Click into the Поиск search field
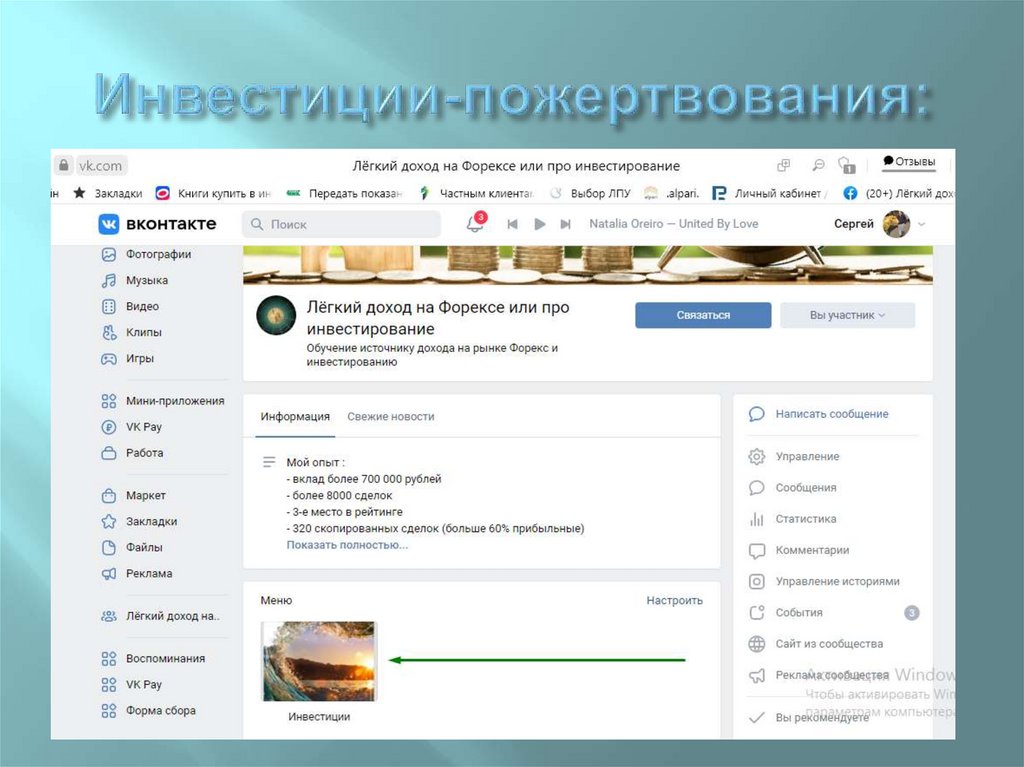 coord(342,224)
